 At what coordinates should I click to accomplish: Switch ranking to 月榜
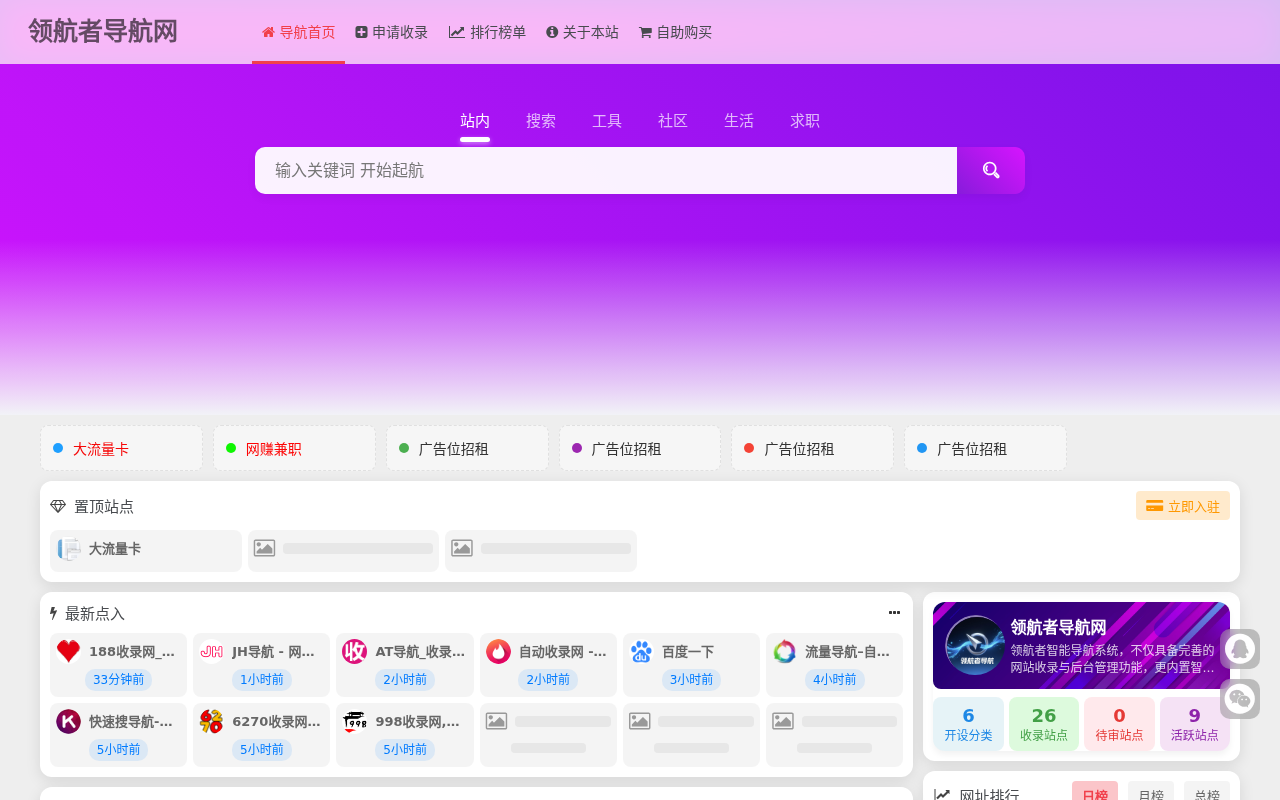(1151, 792)
